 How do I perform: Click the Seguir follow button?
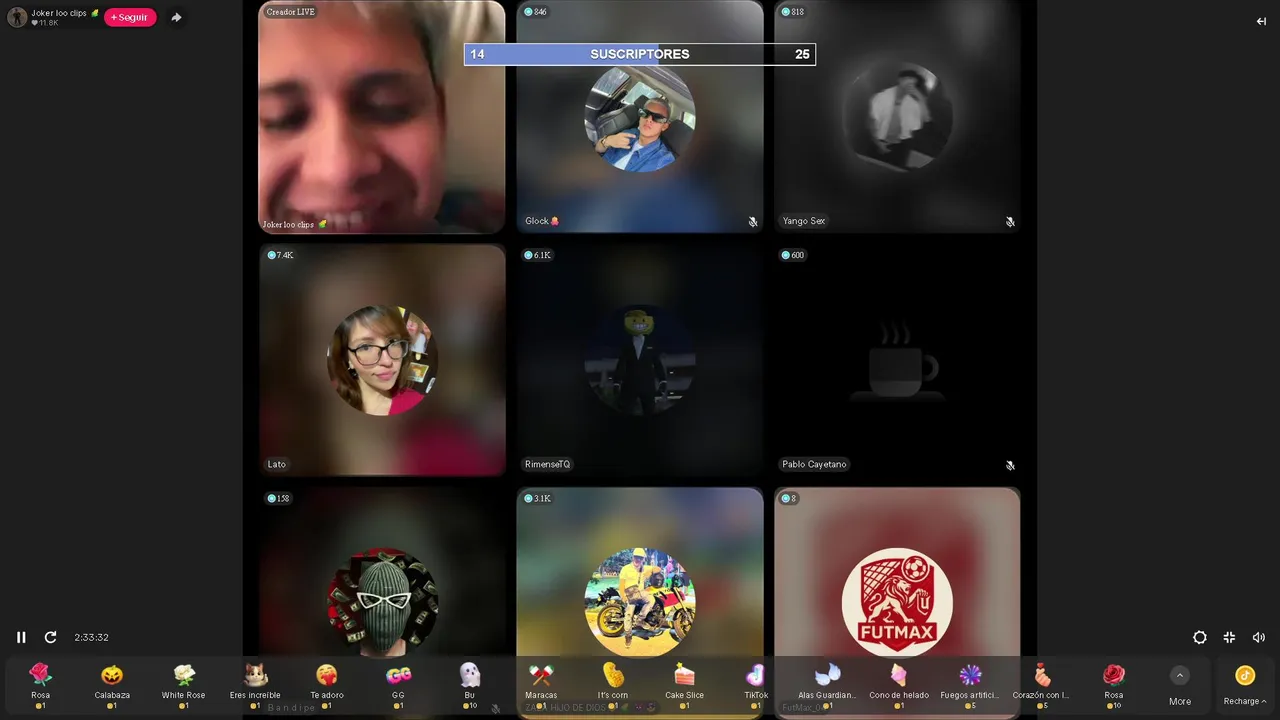tap(130, 17)
